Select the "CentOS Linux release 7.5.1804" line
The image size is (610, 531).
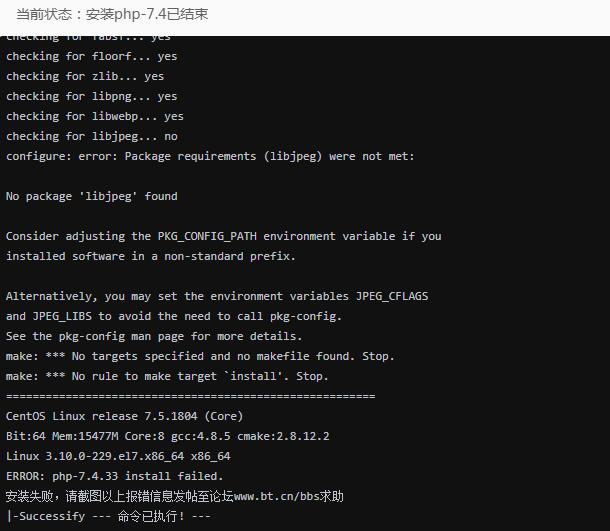124,416
